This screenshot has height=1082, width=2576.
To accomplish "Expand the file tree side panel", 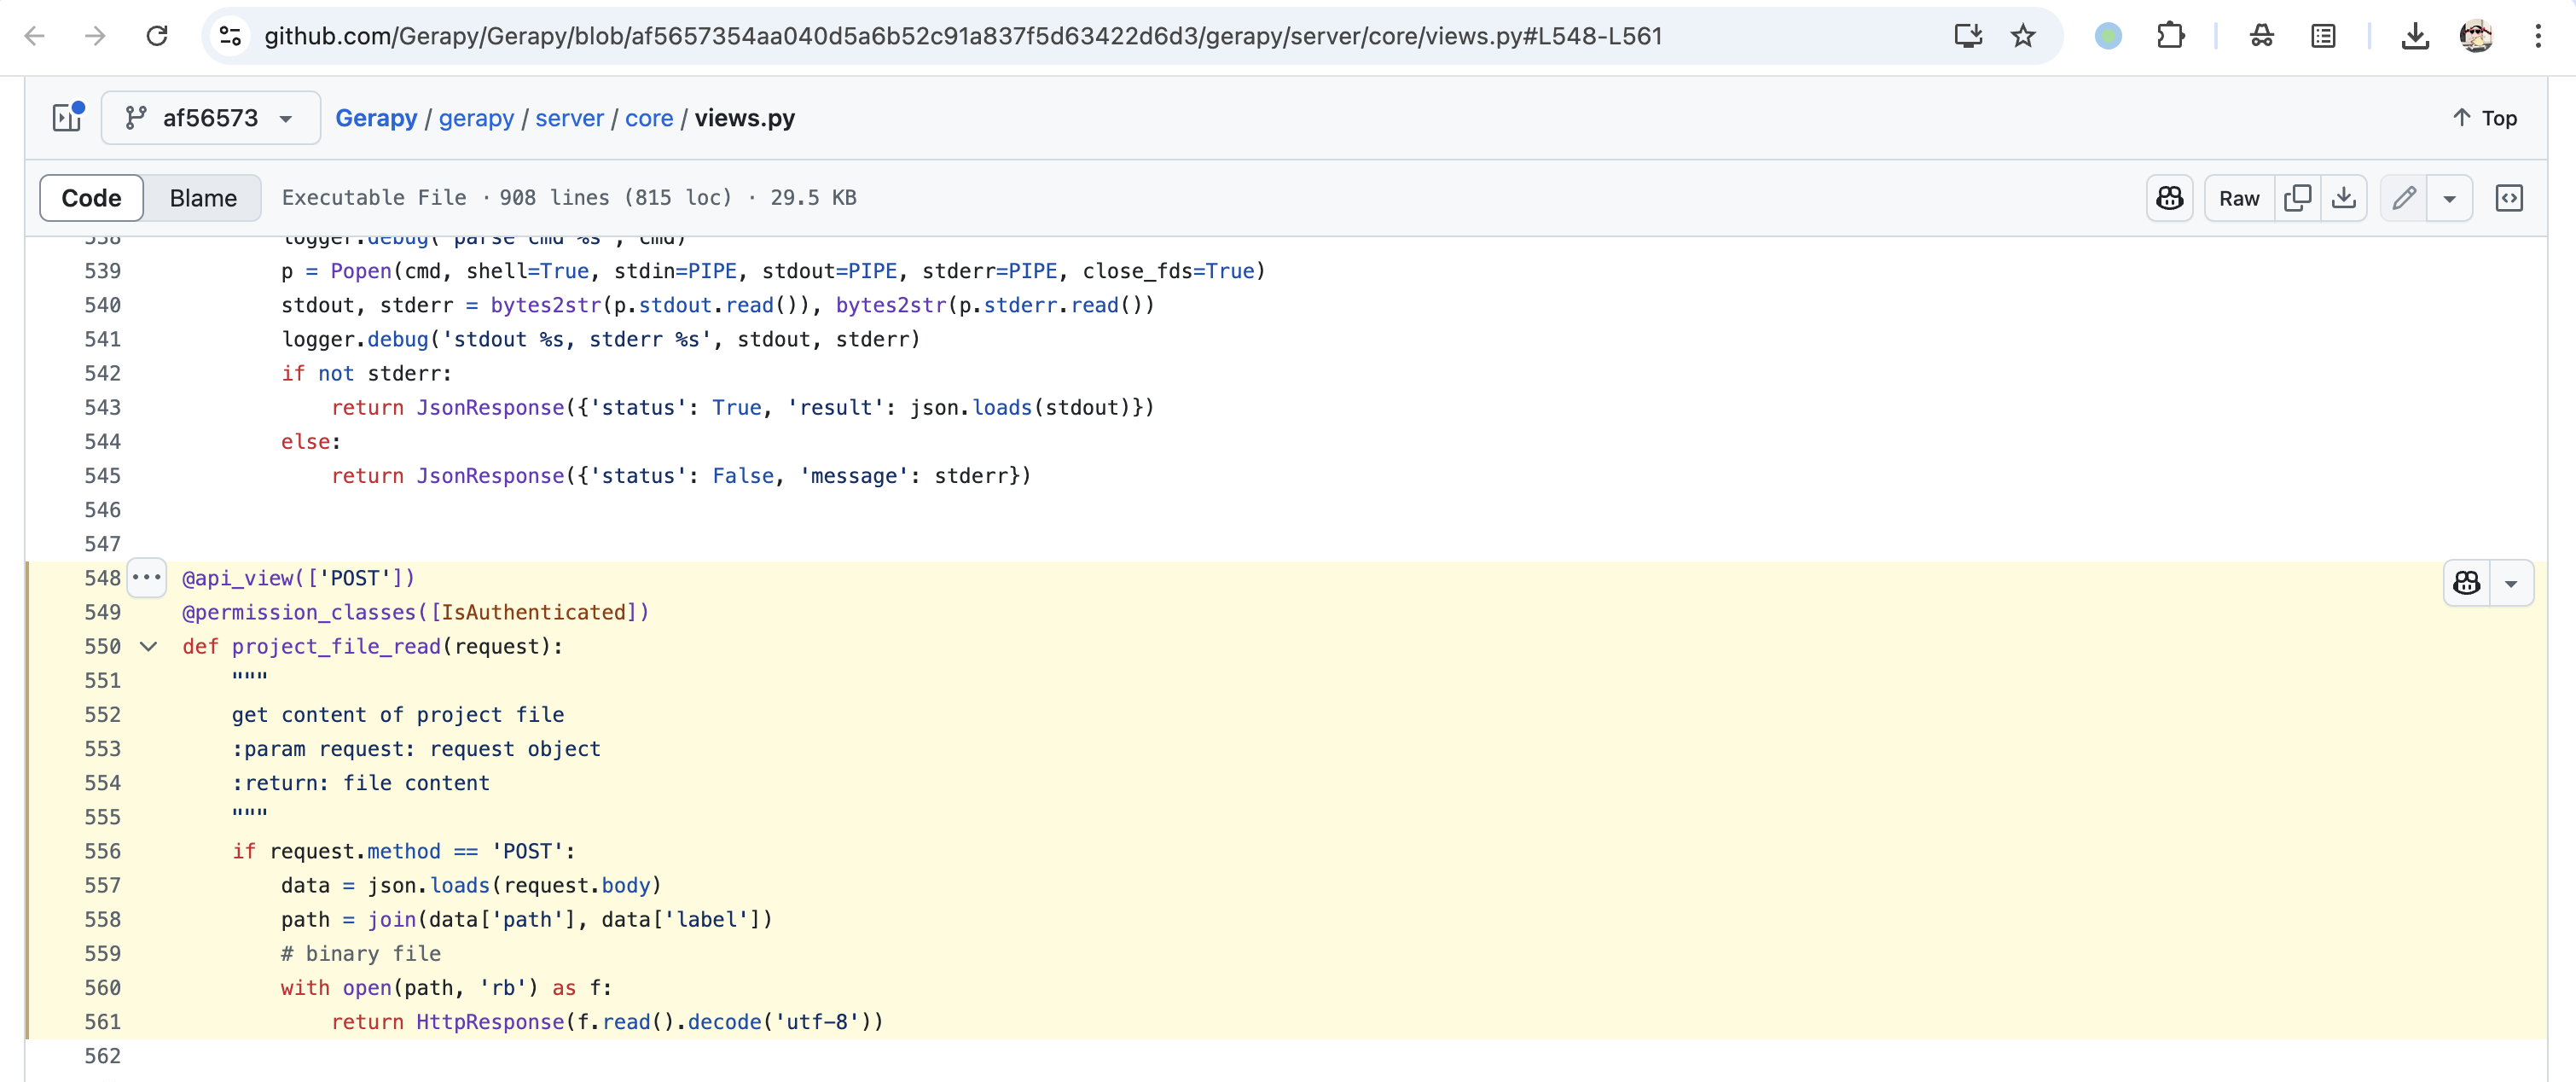I will (67, 118).
